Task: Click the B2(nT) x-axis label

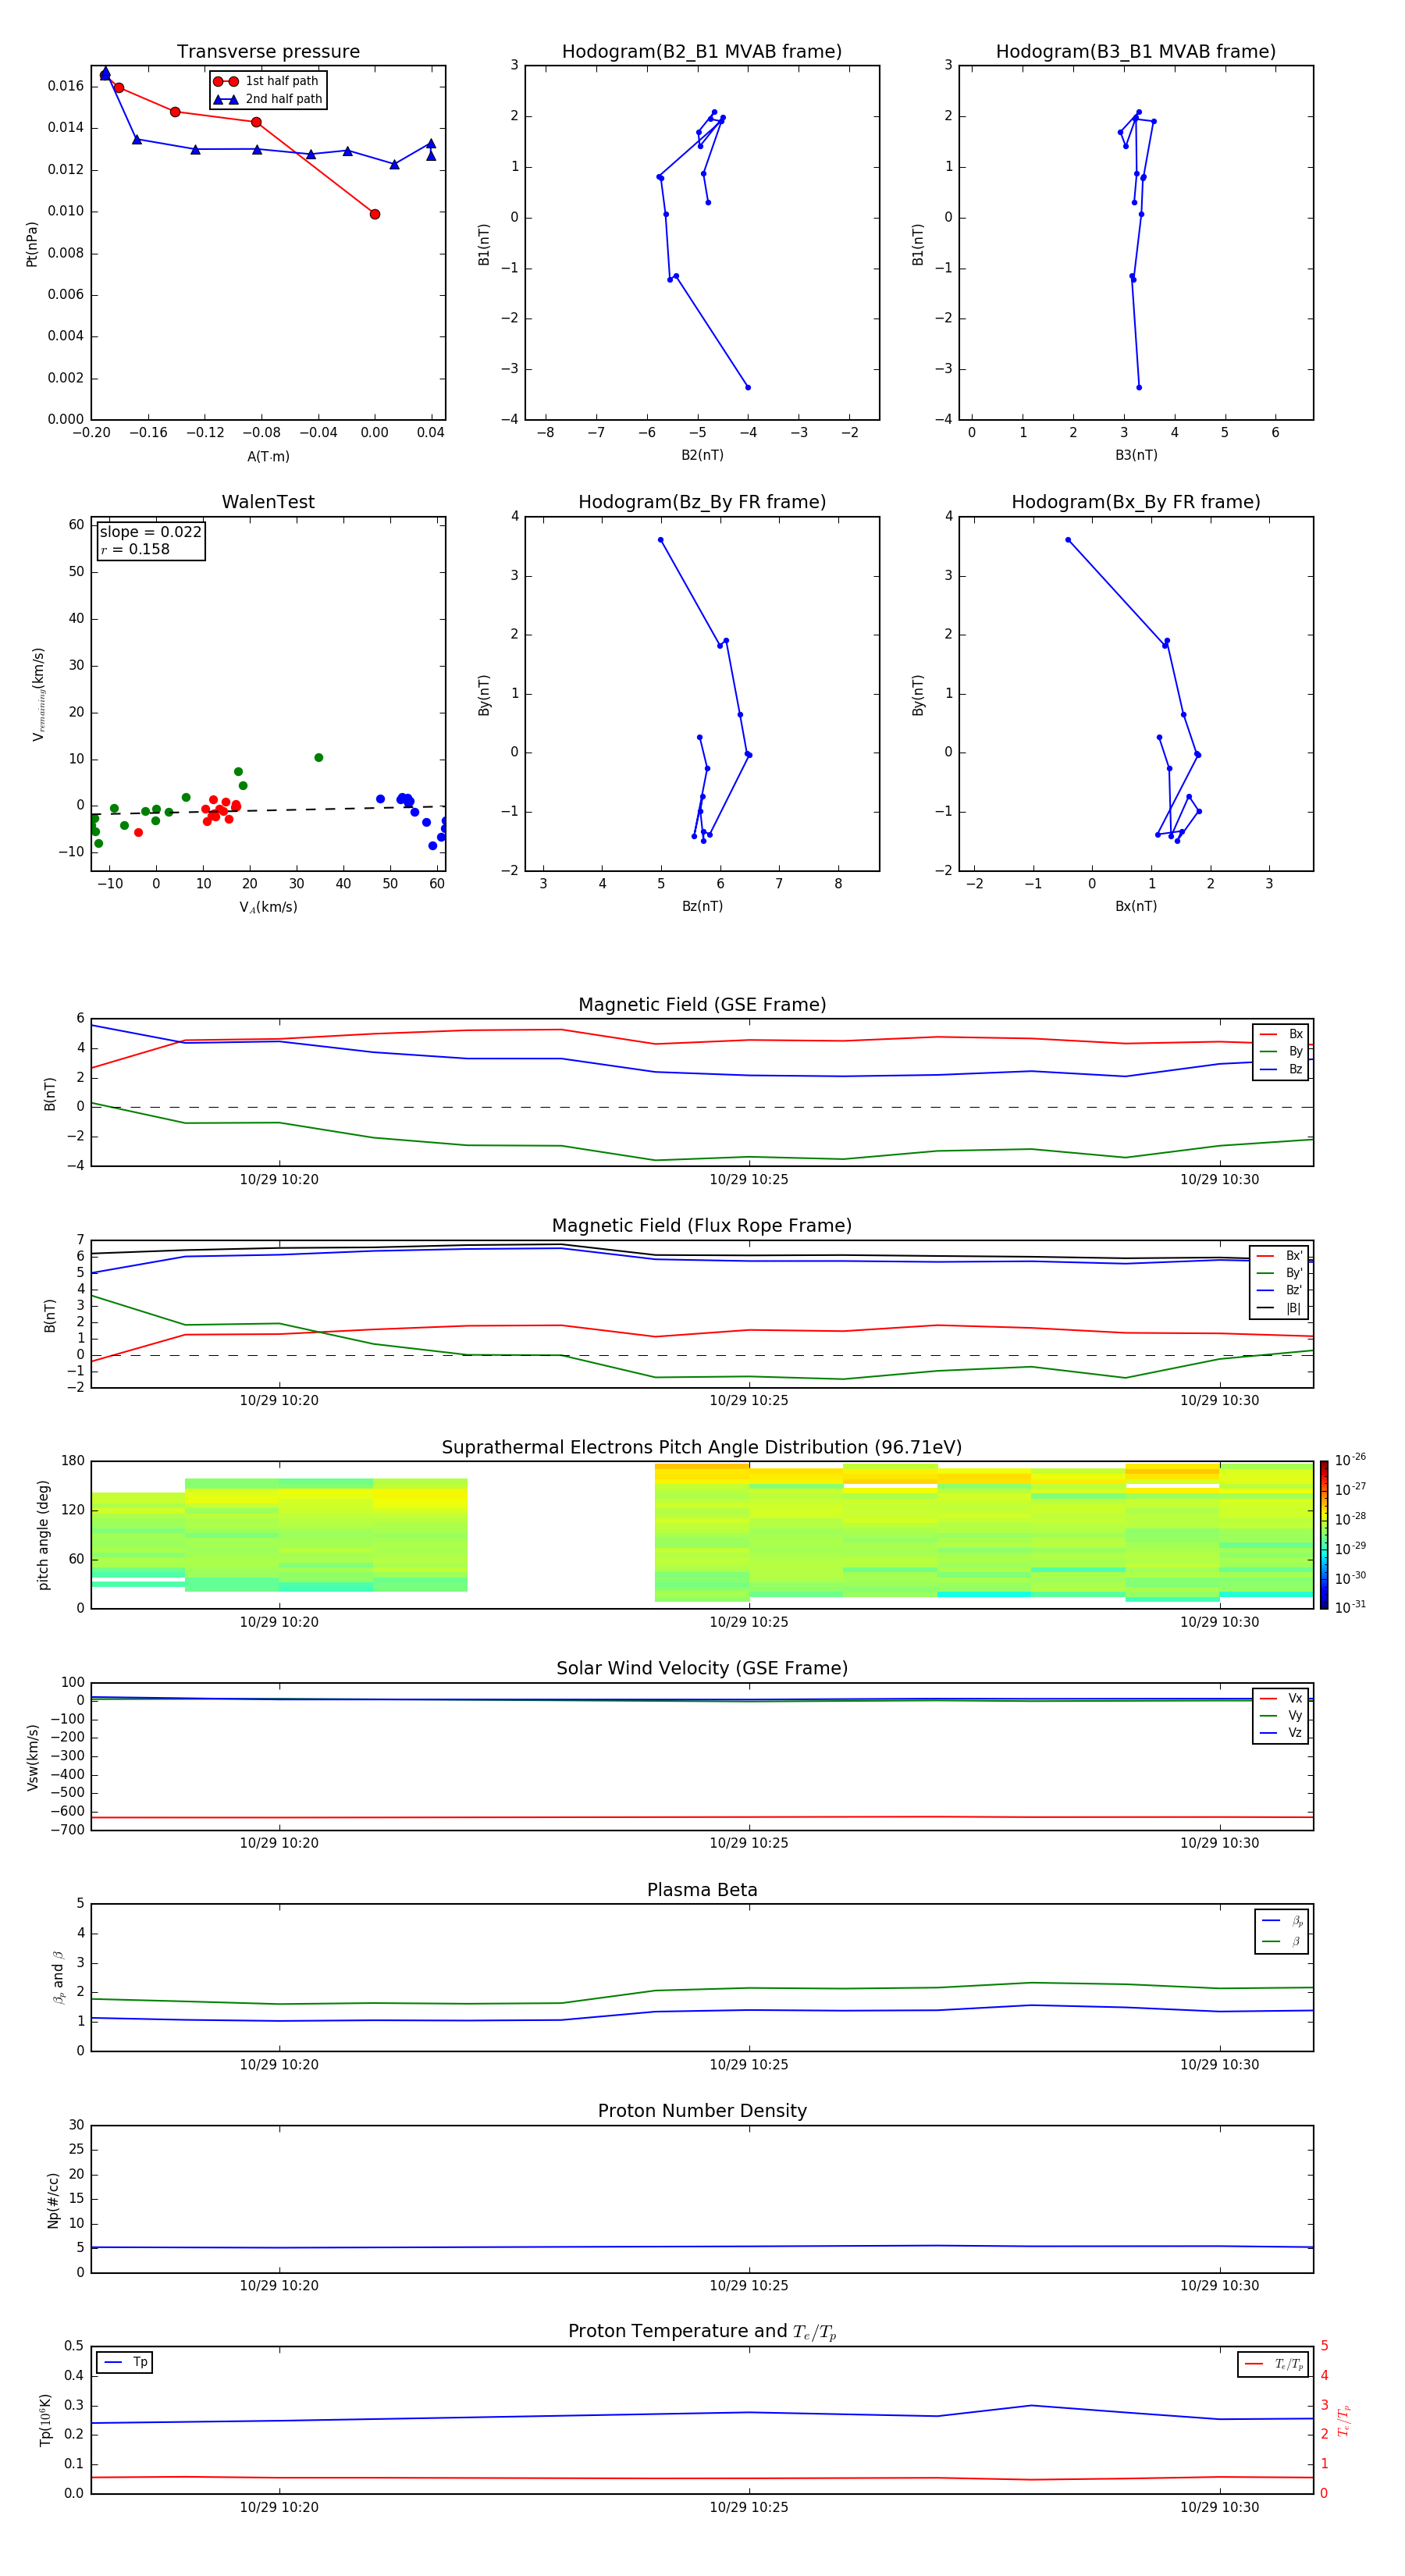Action: click(x=702, y=456)
